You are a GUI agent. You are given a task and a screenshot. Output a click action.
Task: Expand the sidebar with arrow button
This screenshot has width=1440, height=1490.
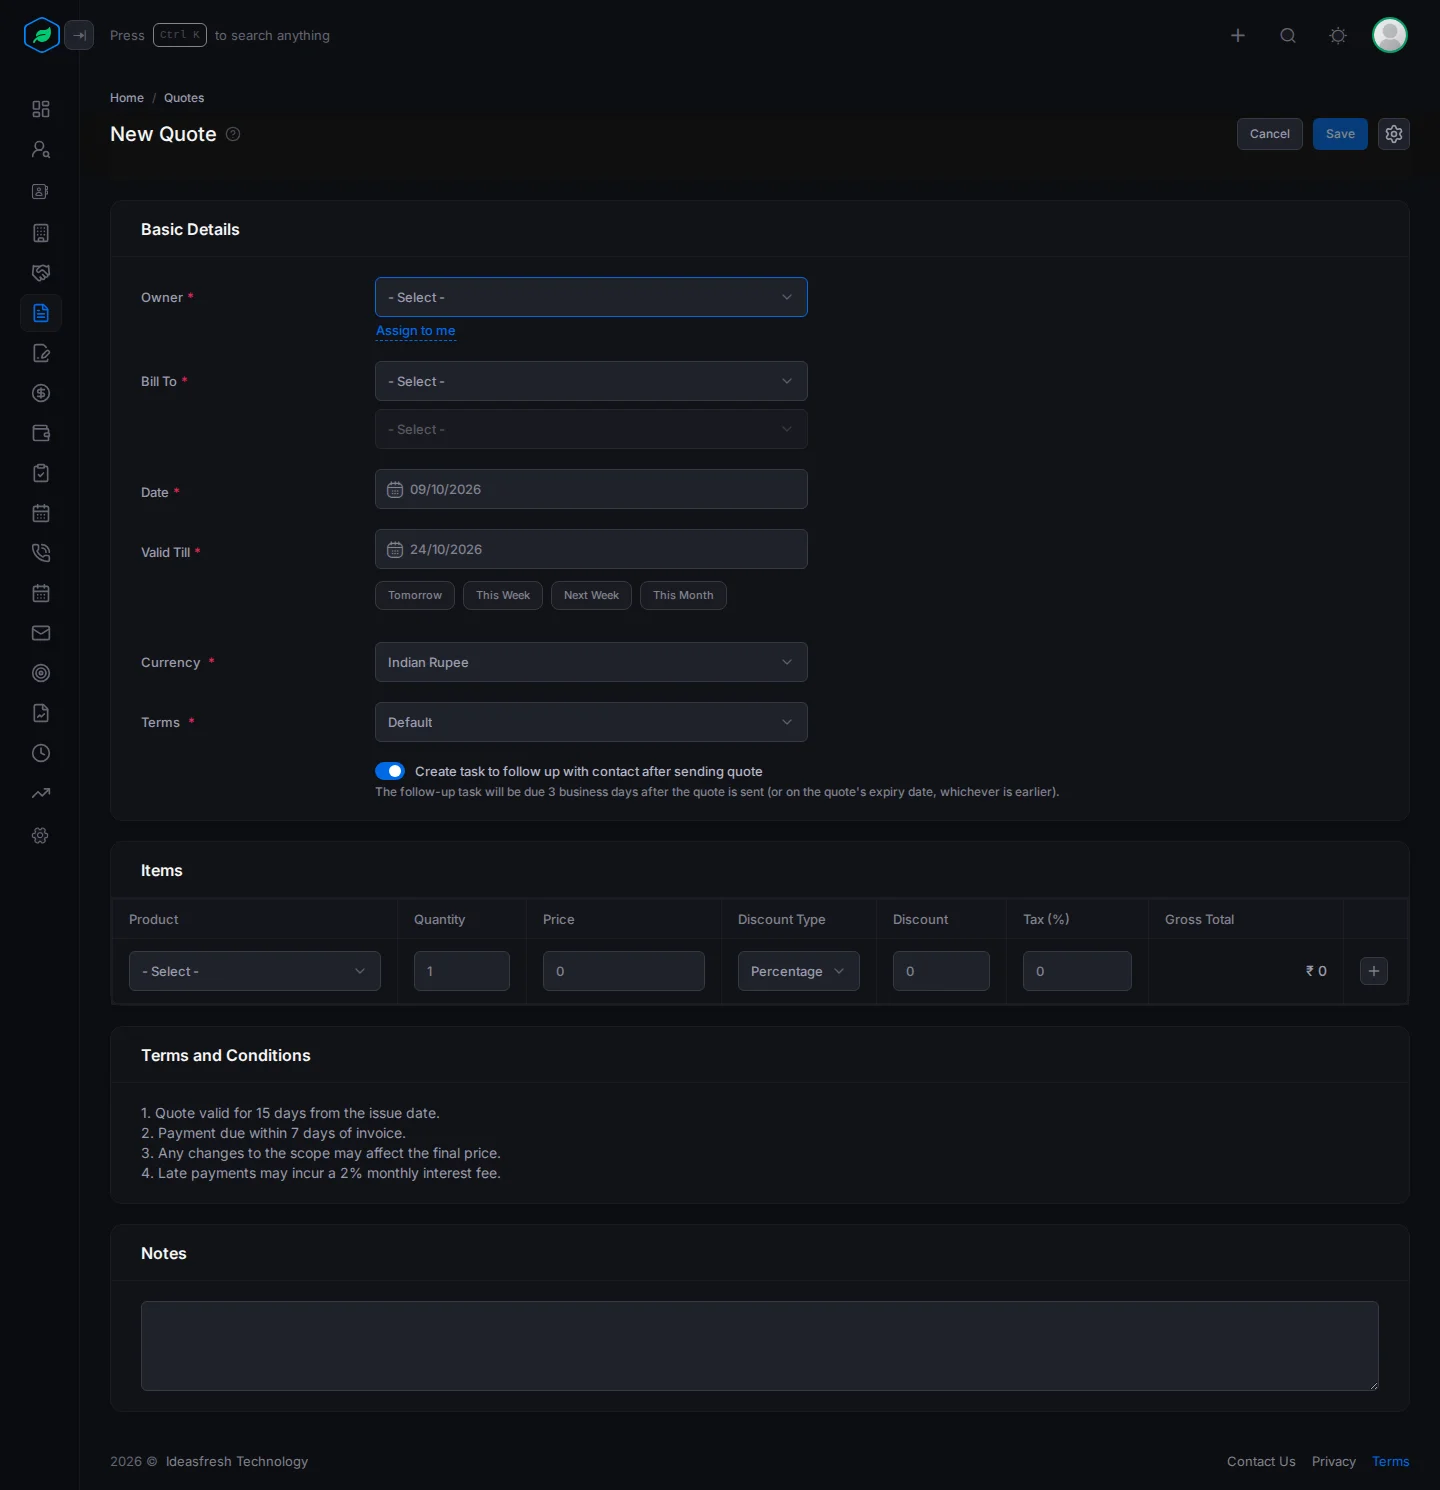tap(79, 35)
